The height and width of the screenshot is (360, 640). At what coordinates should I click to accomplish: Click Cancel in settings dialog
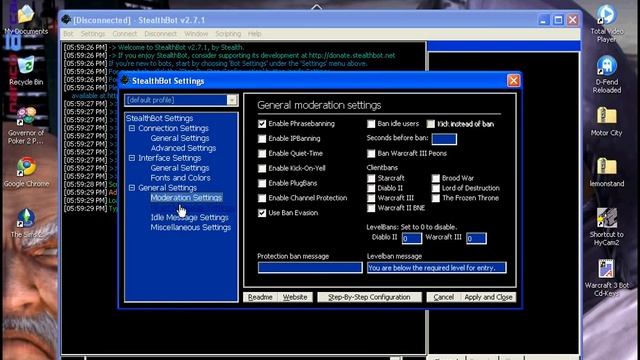[443, 297]
